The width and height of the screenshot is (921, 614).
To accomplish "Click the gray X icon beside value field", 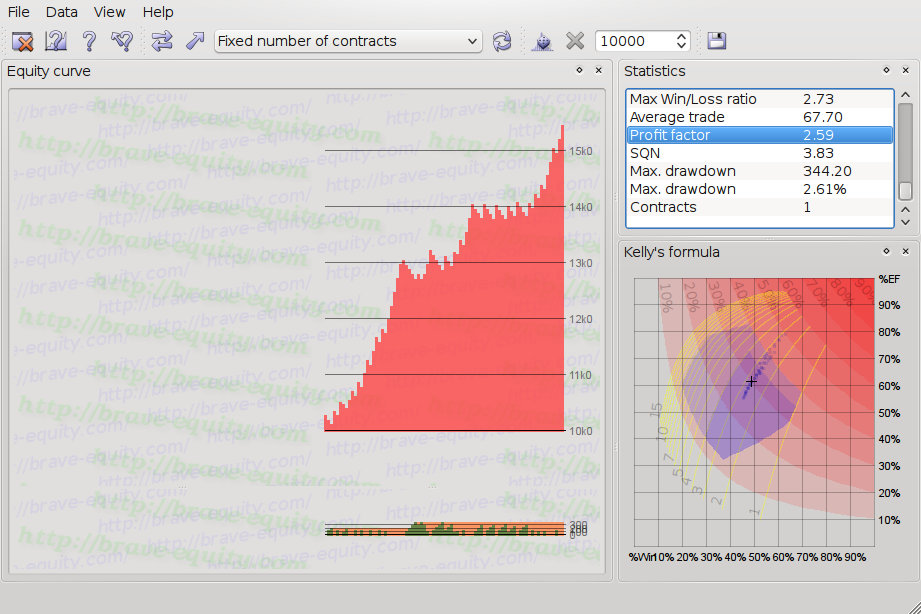I will (x=575, y=41).
